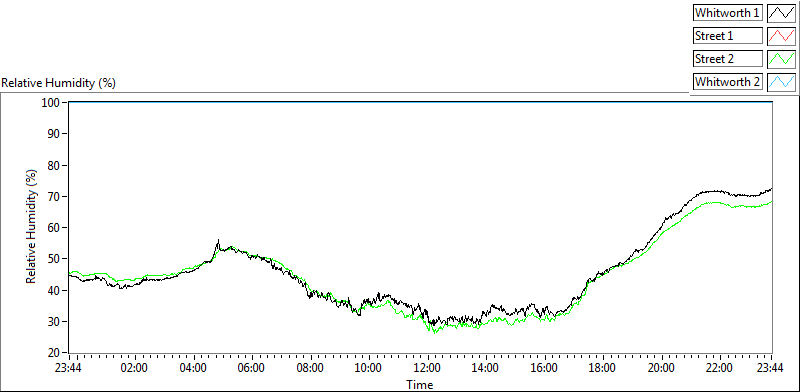The width and height of the screenshot is (800, 392).
Task: Click the Relative Humidity (%) graph caption
Action: (59, 83)
